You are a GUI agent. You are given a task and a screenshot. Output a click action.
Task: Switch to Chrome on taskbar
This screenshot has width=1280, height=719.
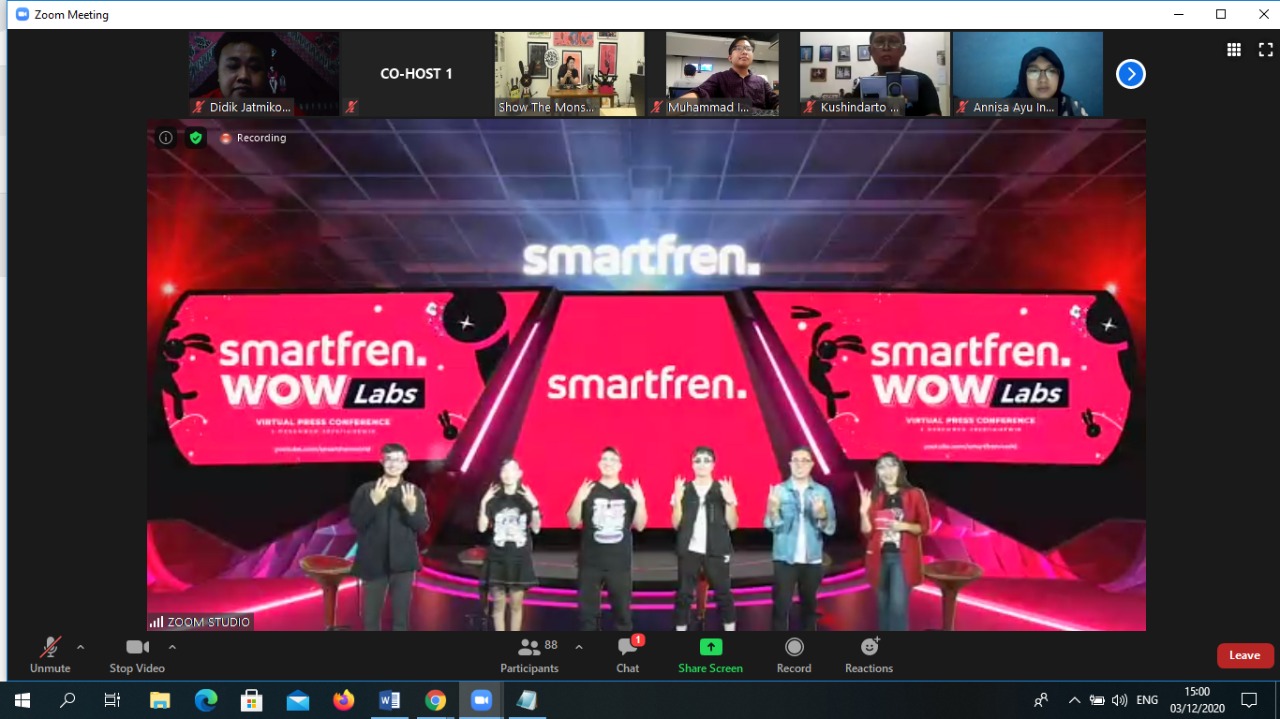pyautogui.click(x=436, y=700)
